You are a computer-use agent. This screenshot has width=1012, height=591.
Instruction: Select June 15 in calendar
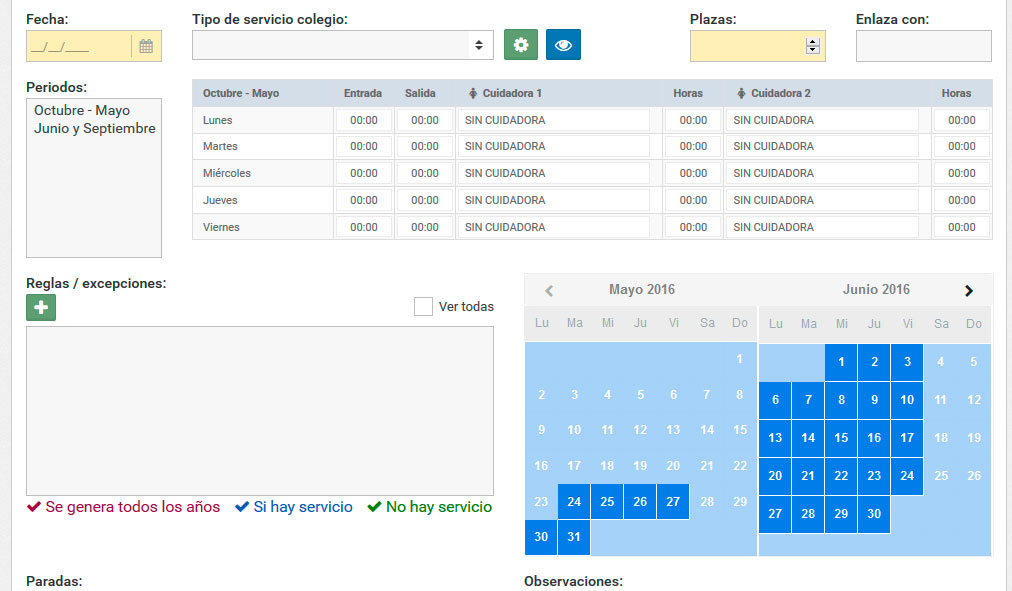pos(841,438)
